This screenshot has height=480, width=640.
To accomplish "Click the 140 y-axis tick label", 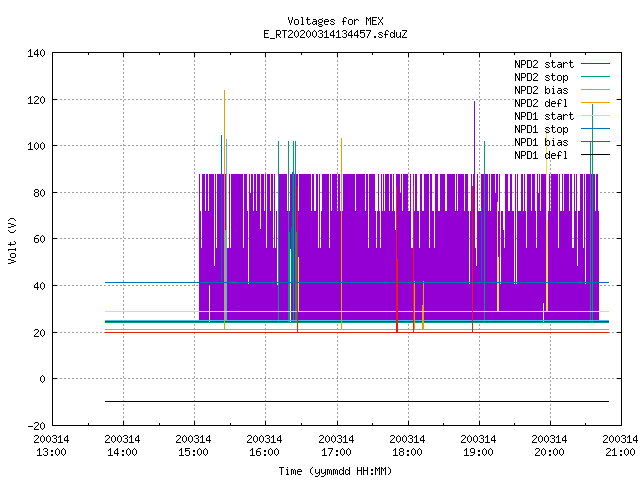I will [x=36, y=53].
